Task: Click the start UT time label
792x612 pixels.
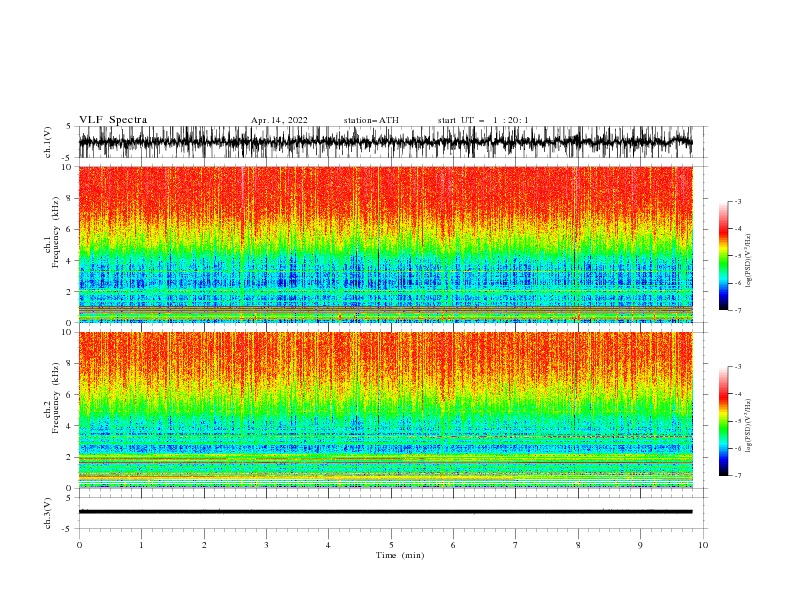Action: pos(483,120)
